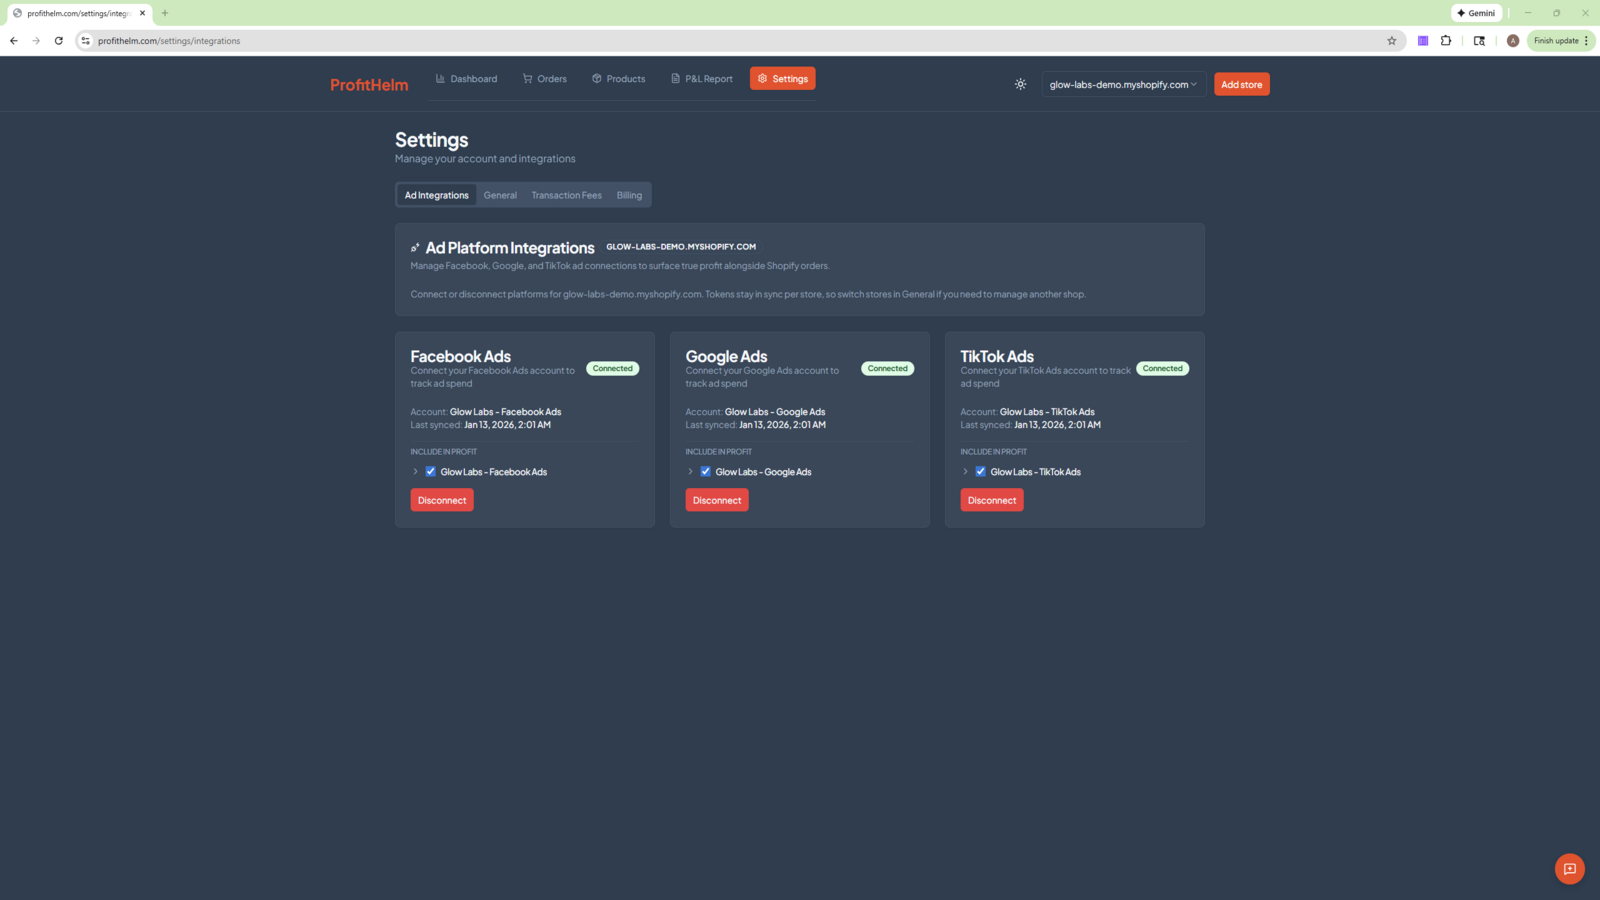This screenshot has width=1600, height=900.
Task: Click the Settings nav button
Action: pos(783,79)
